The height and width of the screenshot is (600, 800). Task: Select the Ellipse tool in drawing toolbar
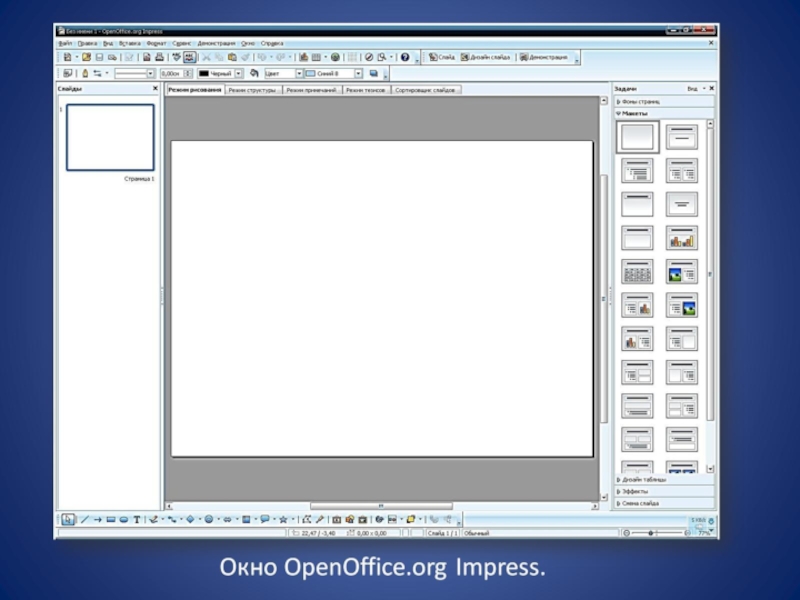pos(124,520)
